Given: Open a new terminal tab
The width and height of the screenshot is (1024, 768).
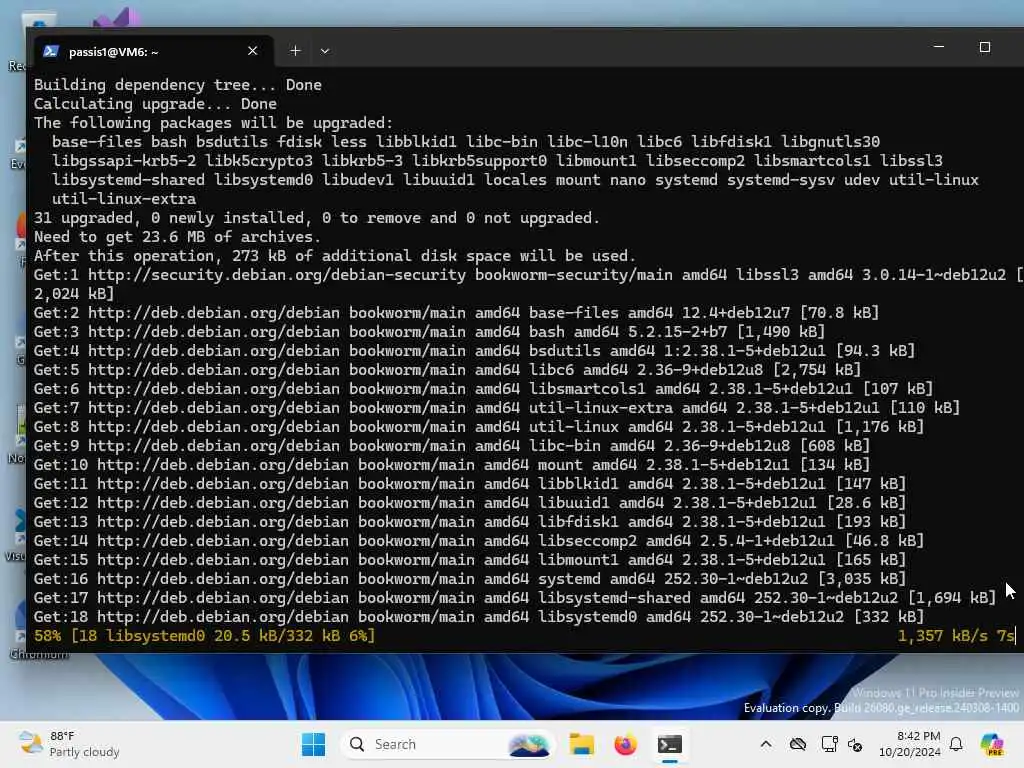Looking at the screenshot, I should click(295, 51).
